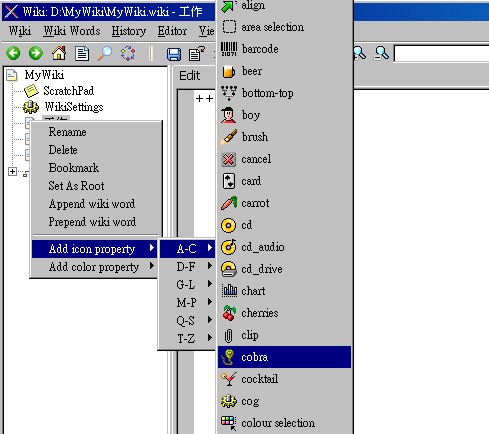
Task: Click the rename wiki word toolbar icon
Action: tap(197, 54)
